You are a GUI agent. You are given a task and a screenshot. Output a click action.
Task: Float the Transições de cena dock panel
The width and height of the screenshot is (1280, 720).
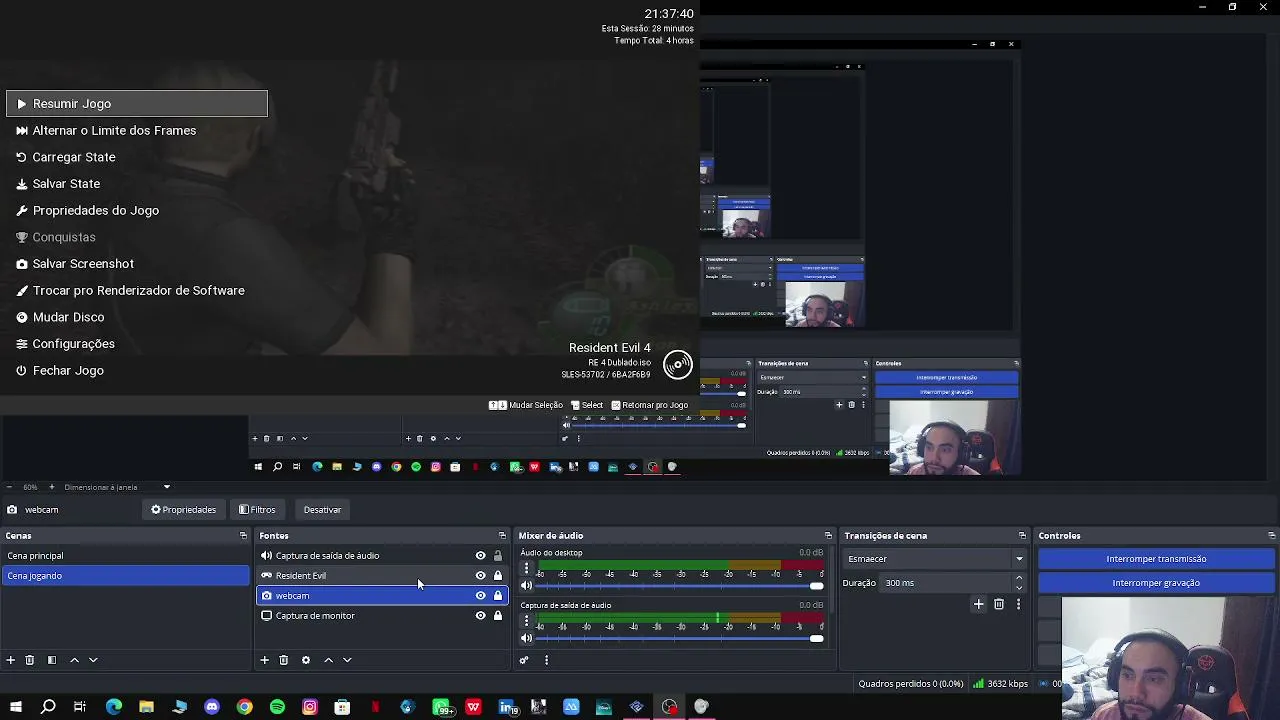pyautogui.click(x=1022, y=536)
